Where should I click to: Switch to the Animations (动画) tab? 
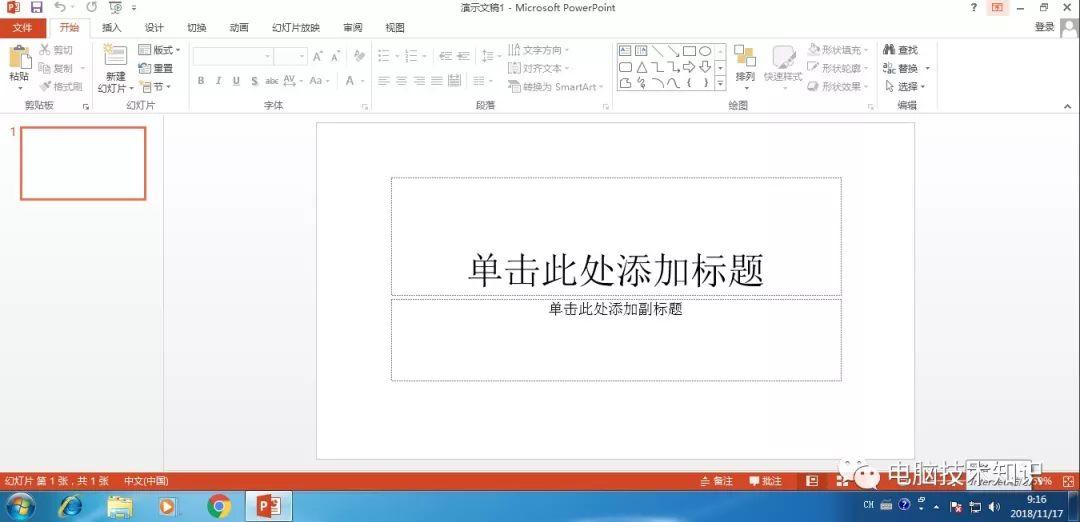239,28
